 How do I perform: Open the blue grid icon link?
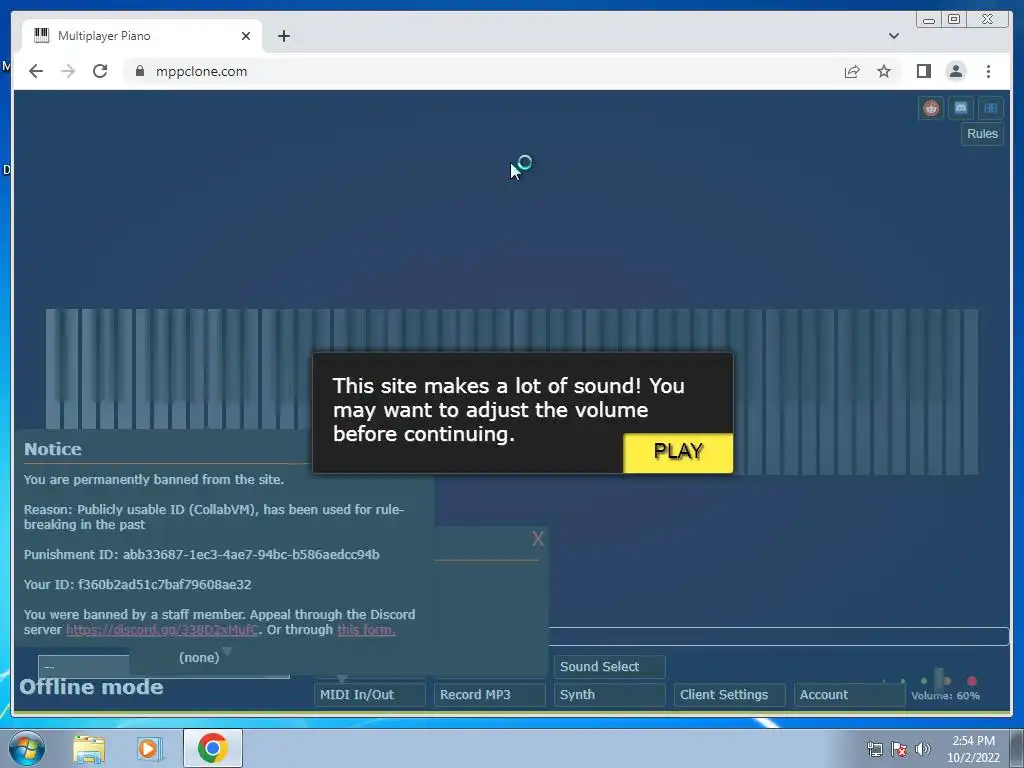tap(991, 108)
